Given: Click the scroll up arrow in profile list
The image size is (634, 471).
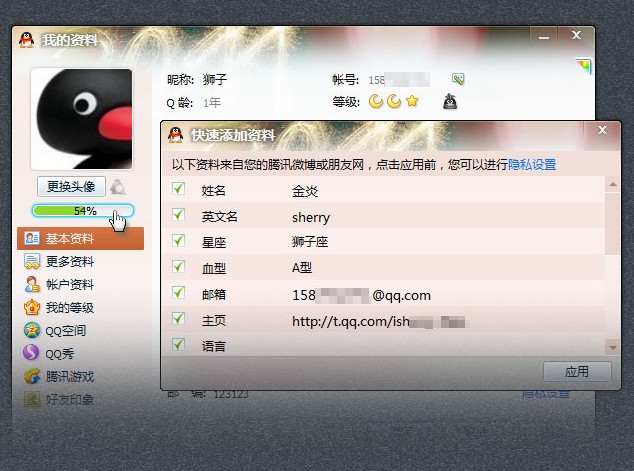Looking at the screenshot, I should tap(613, 184).
